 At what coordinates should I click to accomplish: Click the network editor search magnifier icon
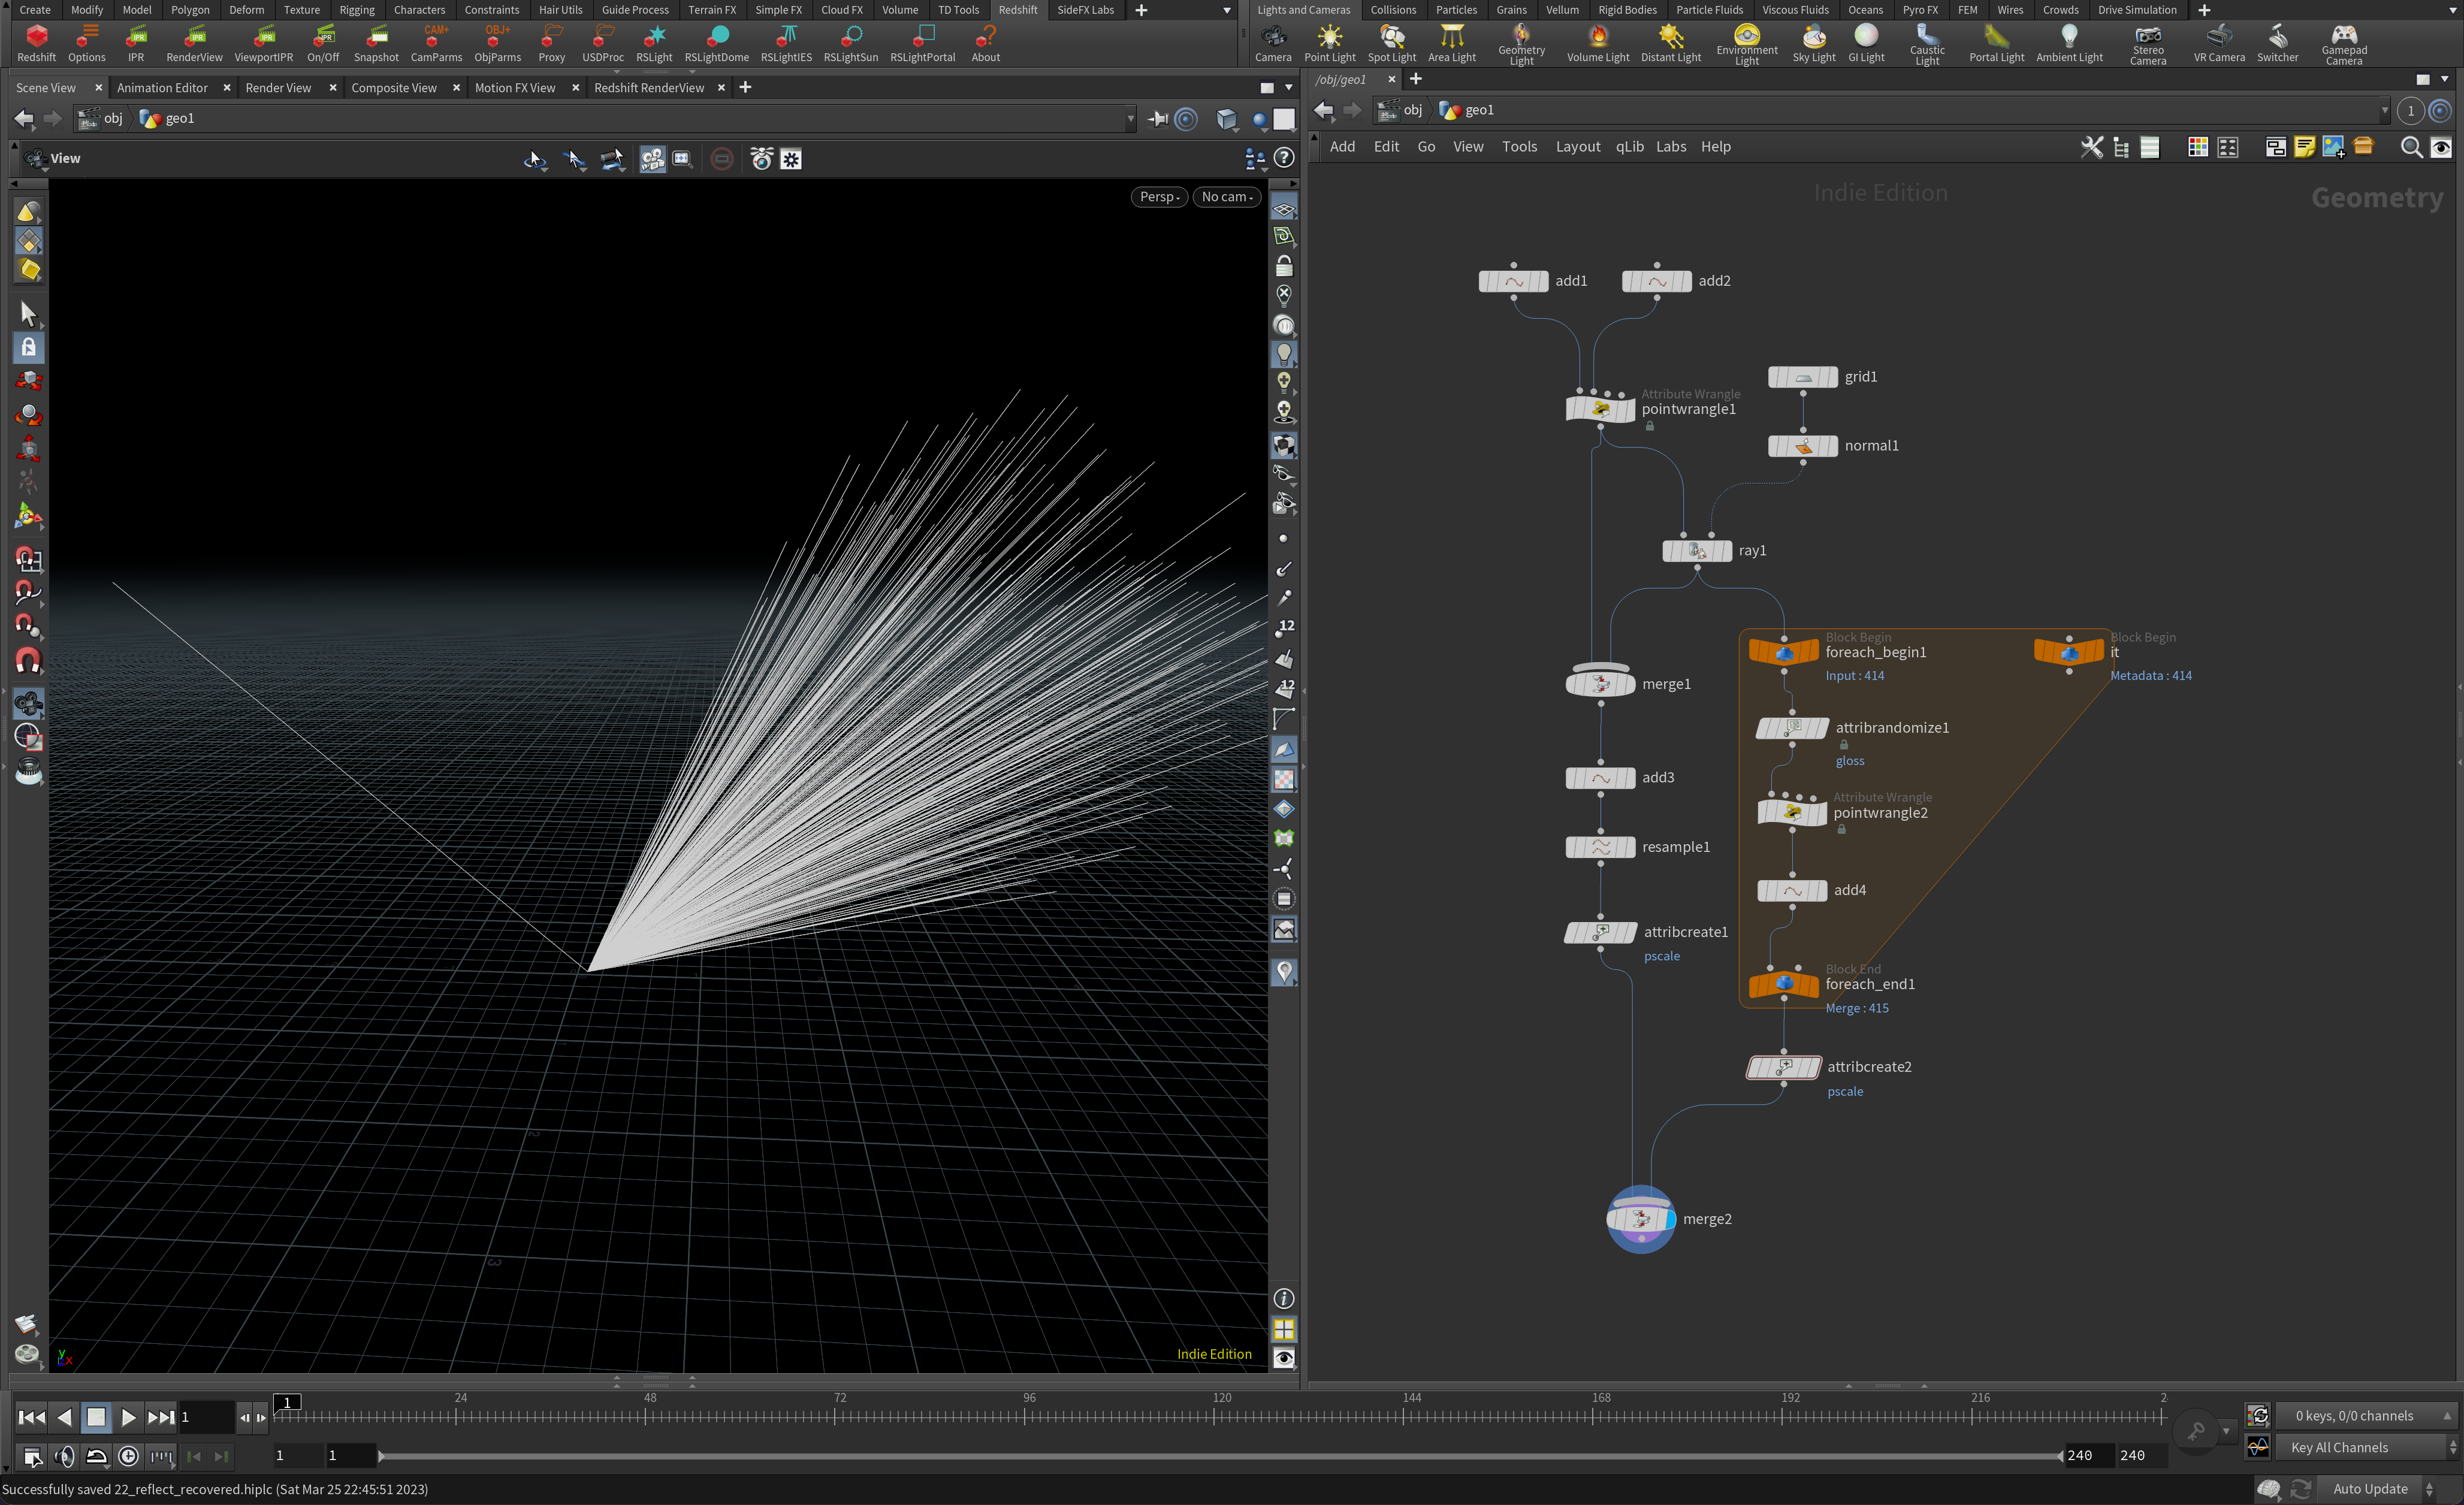click(x=2411, y=147)
